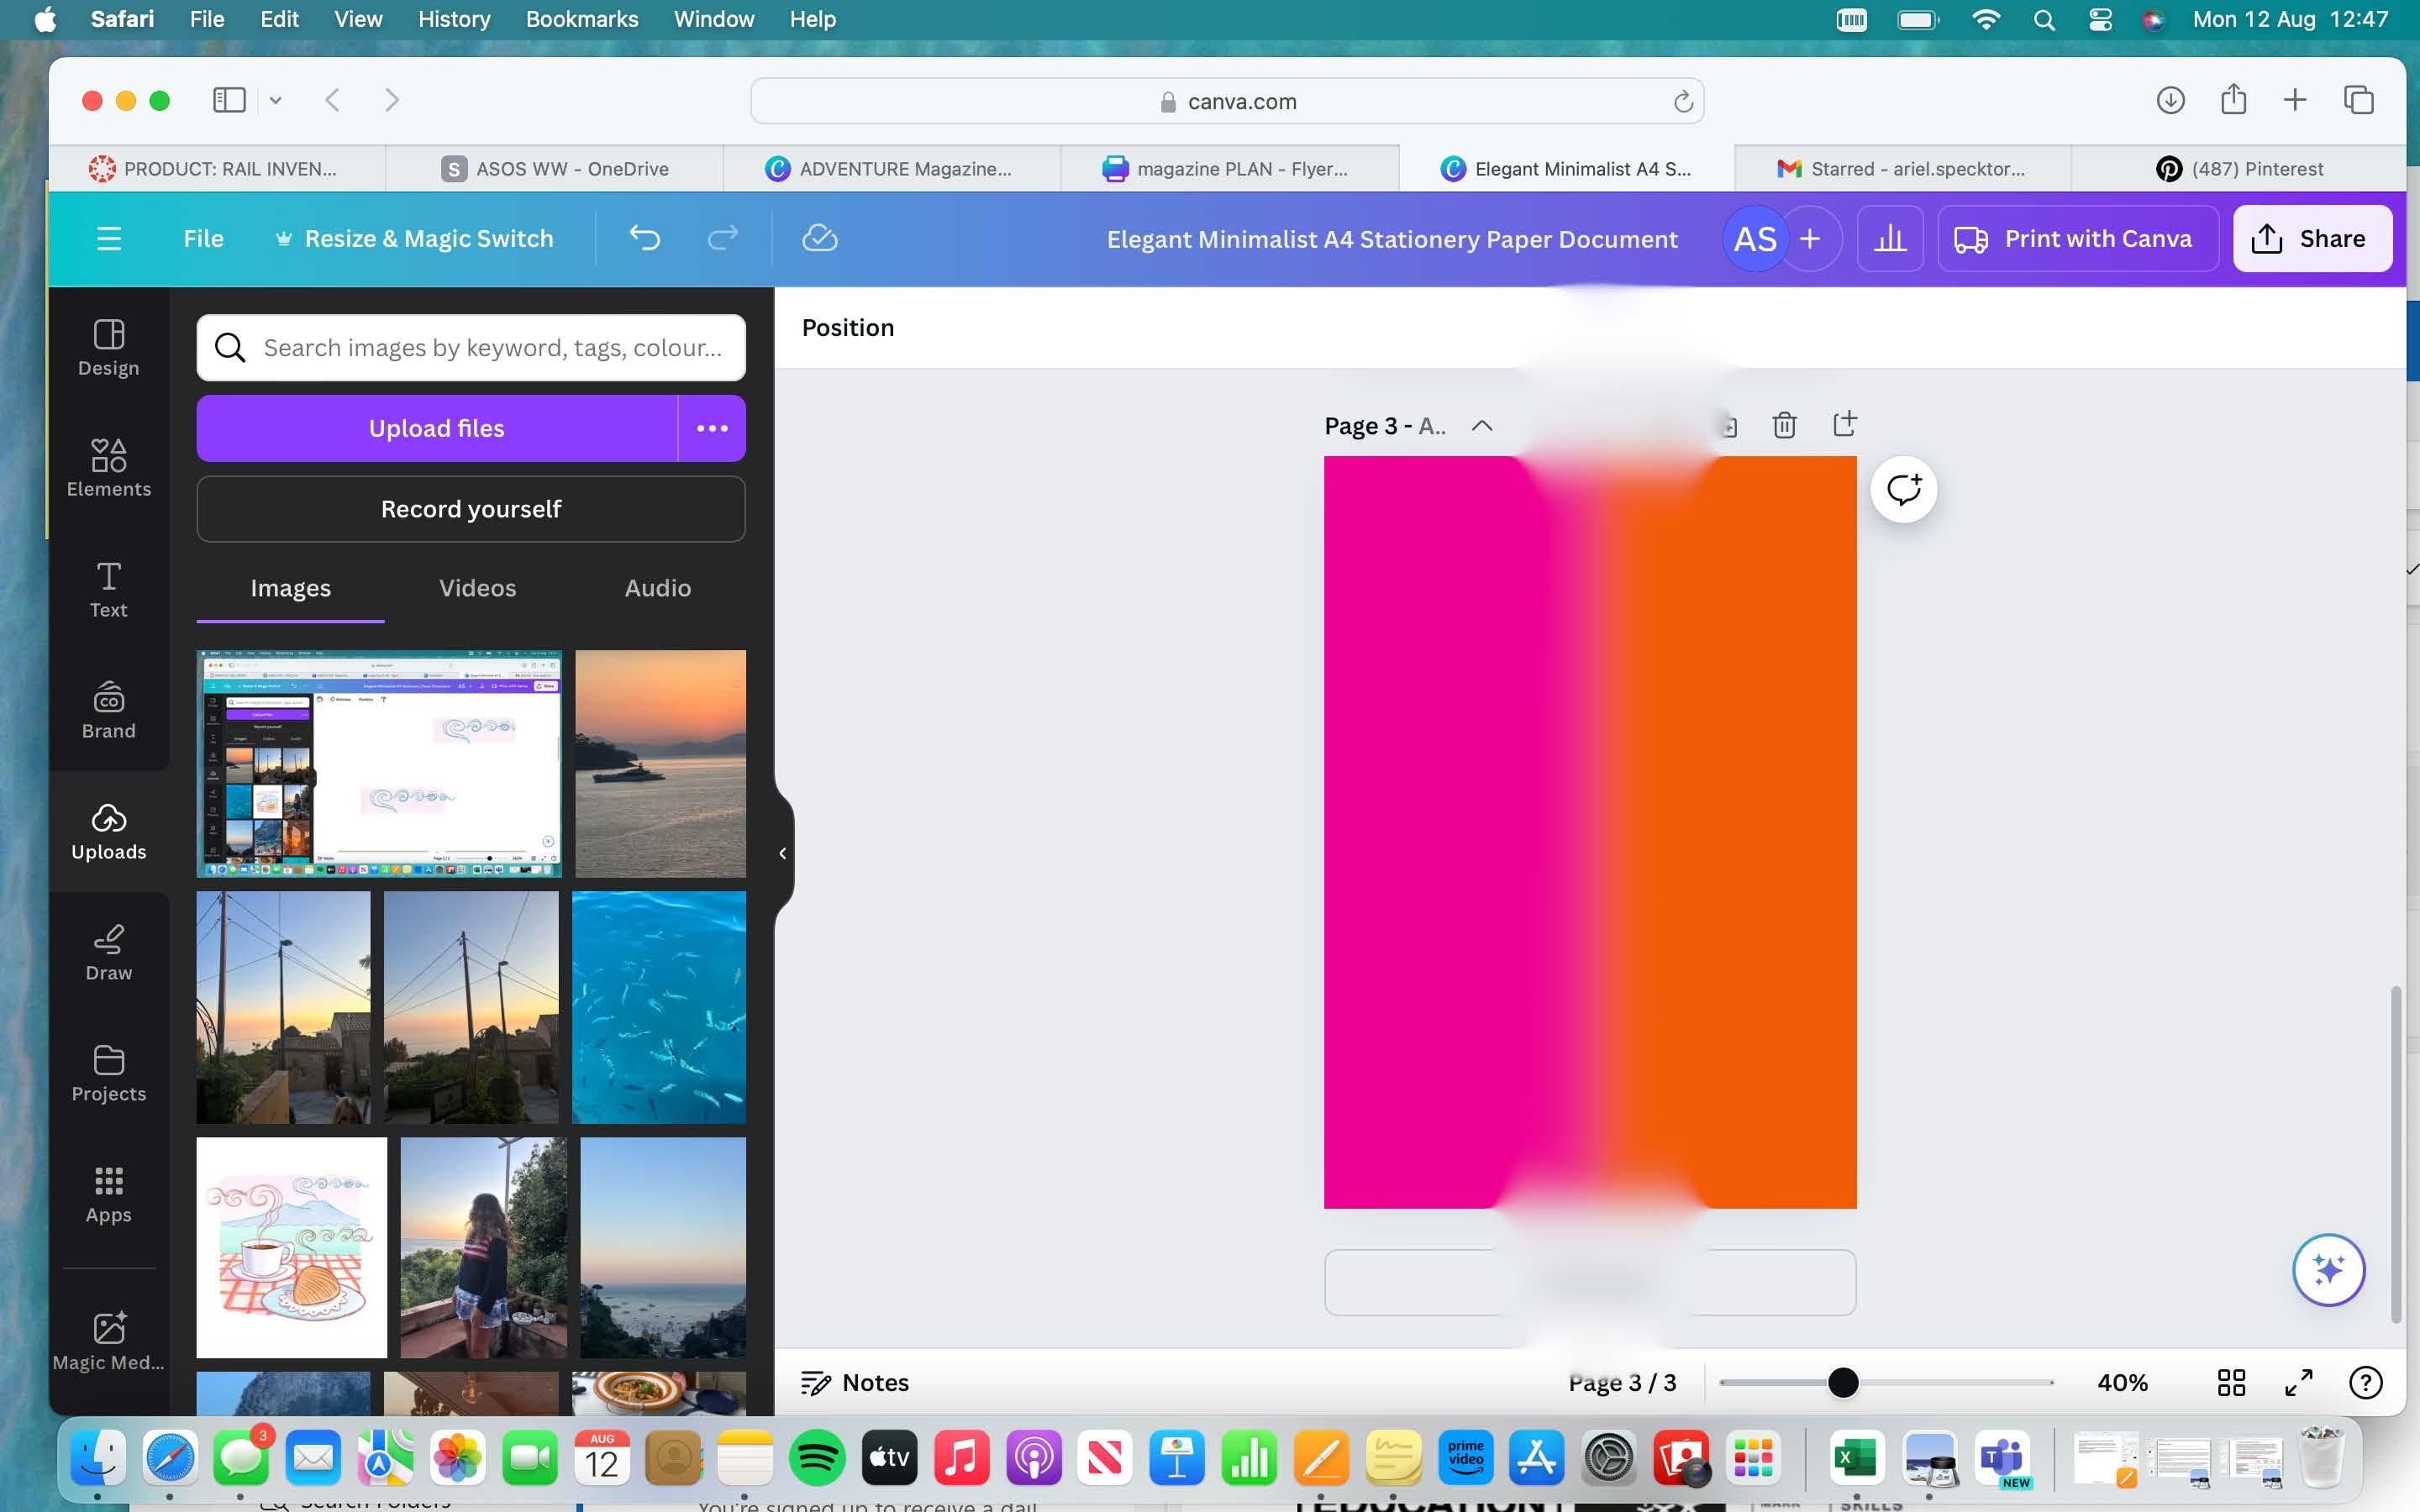
Task: Open the Brand panel
Action: pyautogui.click(x=108, y=710)
